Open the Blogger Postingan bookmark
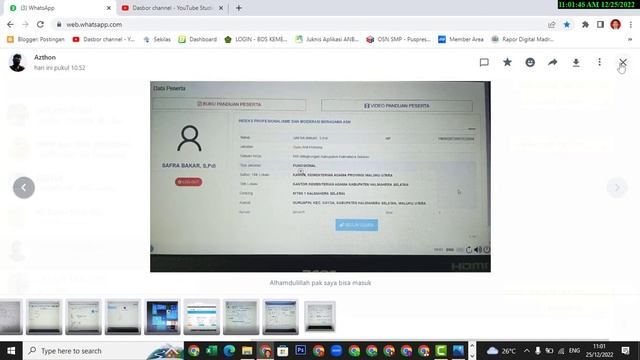 pyautogui.click(x=36, y=39)
